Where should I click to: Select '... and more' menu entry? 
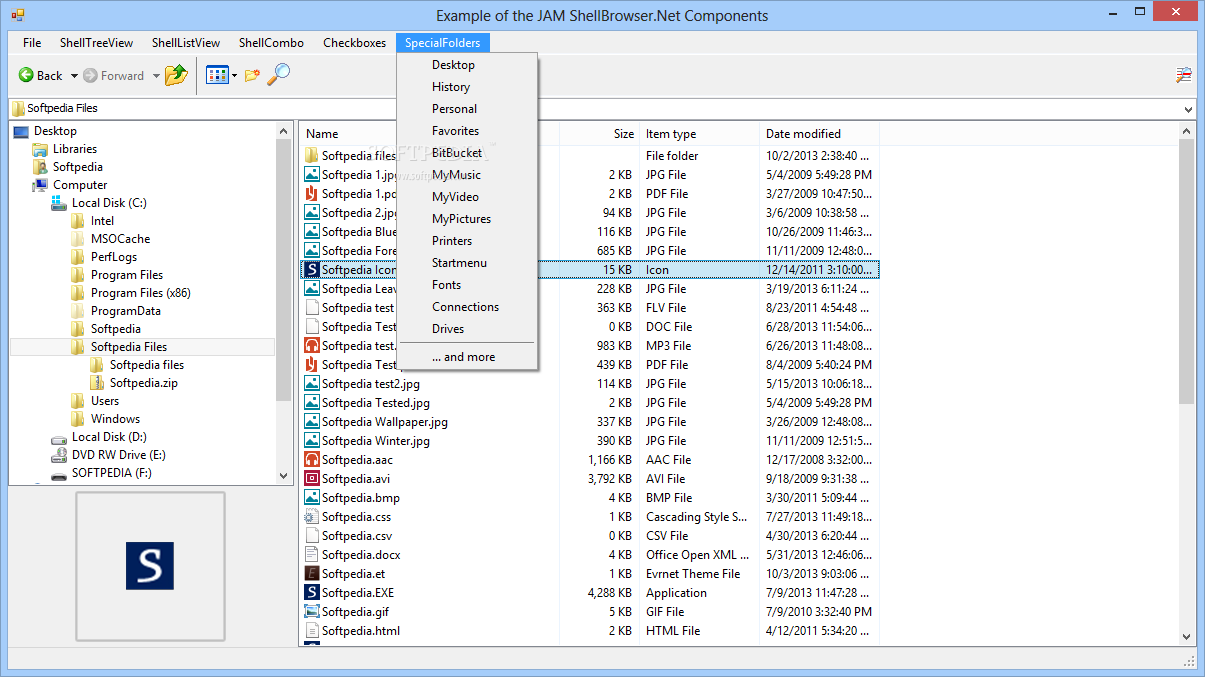pyautogui.click(x=467, y=357)
